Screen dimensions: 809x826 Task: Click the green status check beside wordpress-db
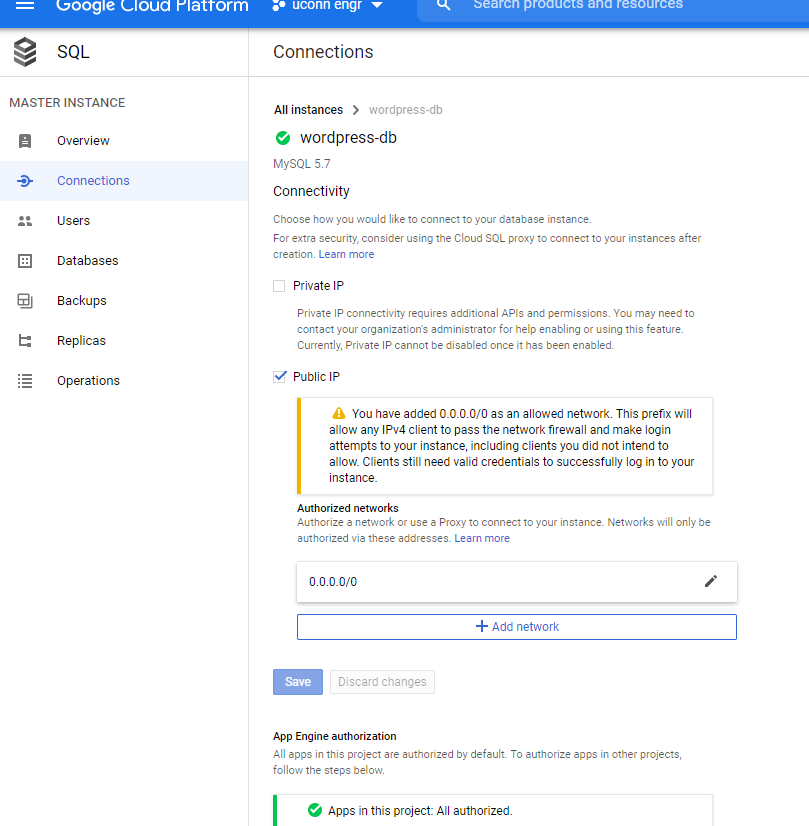(283, 138)
